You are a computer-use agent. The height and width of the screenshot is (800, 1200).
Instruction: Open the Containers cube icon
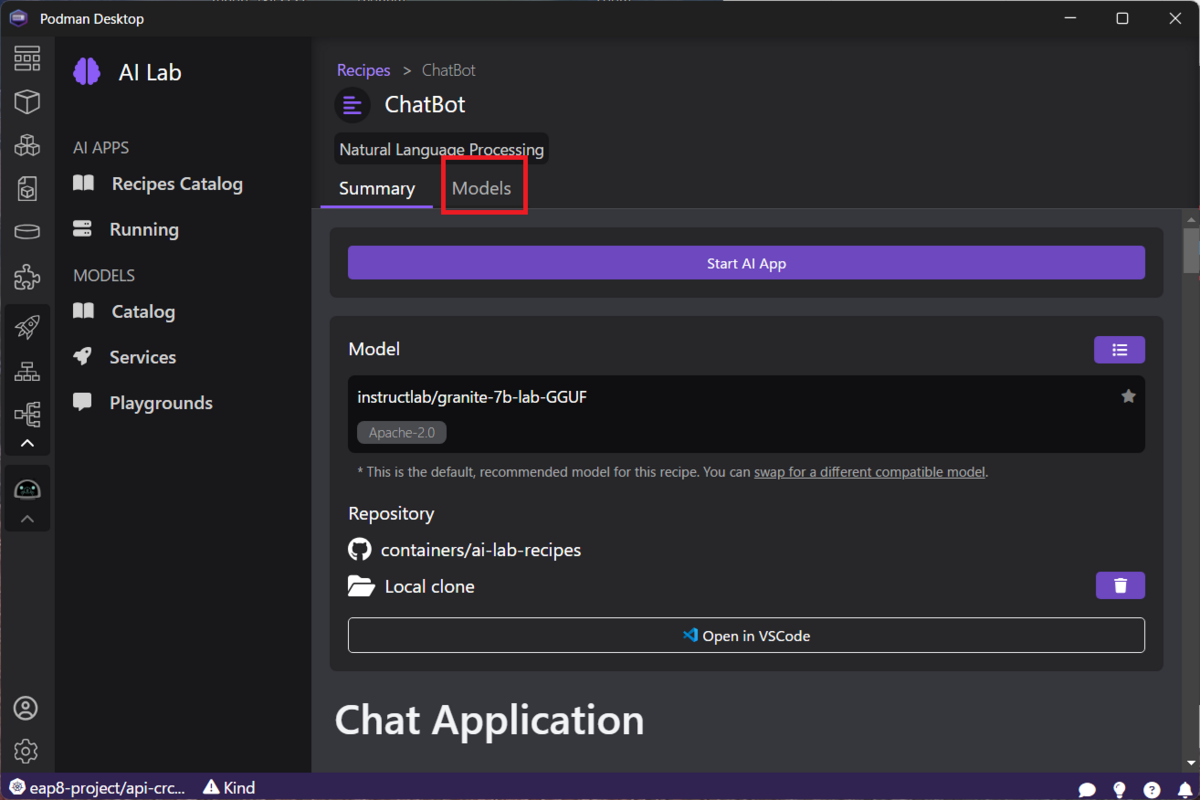pos(27,101)
